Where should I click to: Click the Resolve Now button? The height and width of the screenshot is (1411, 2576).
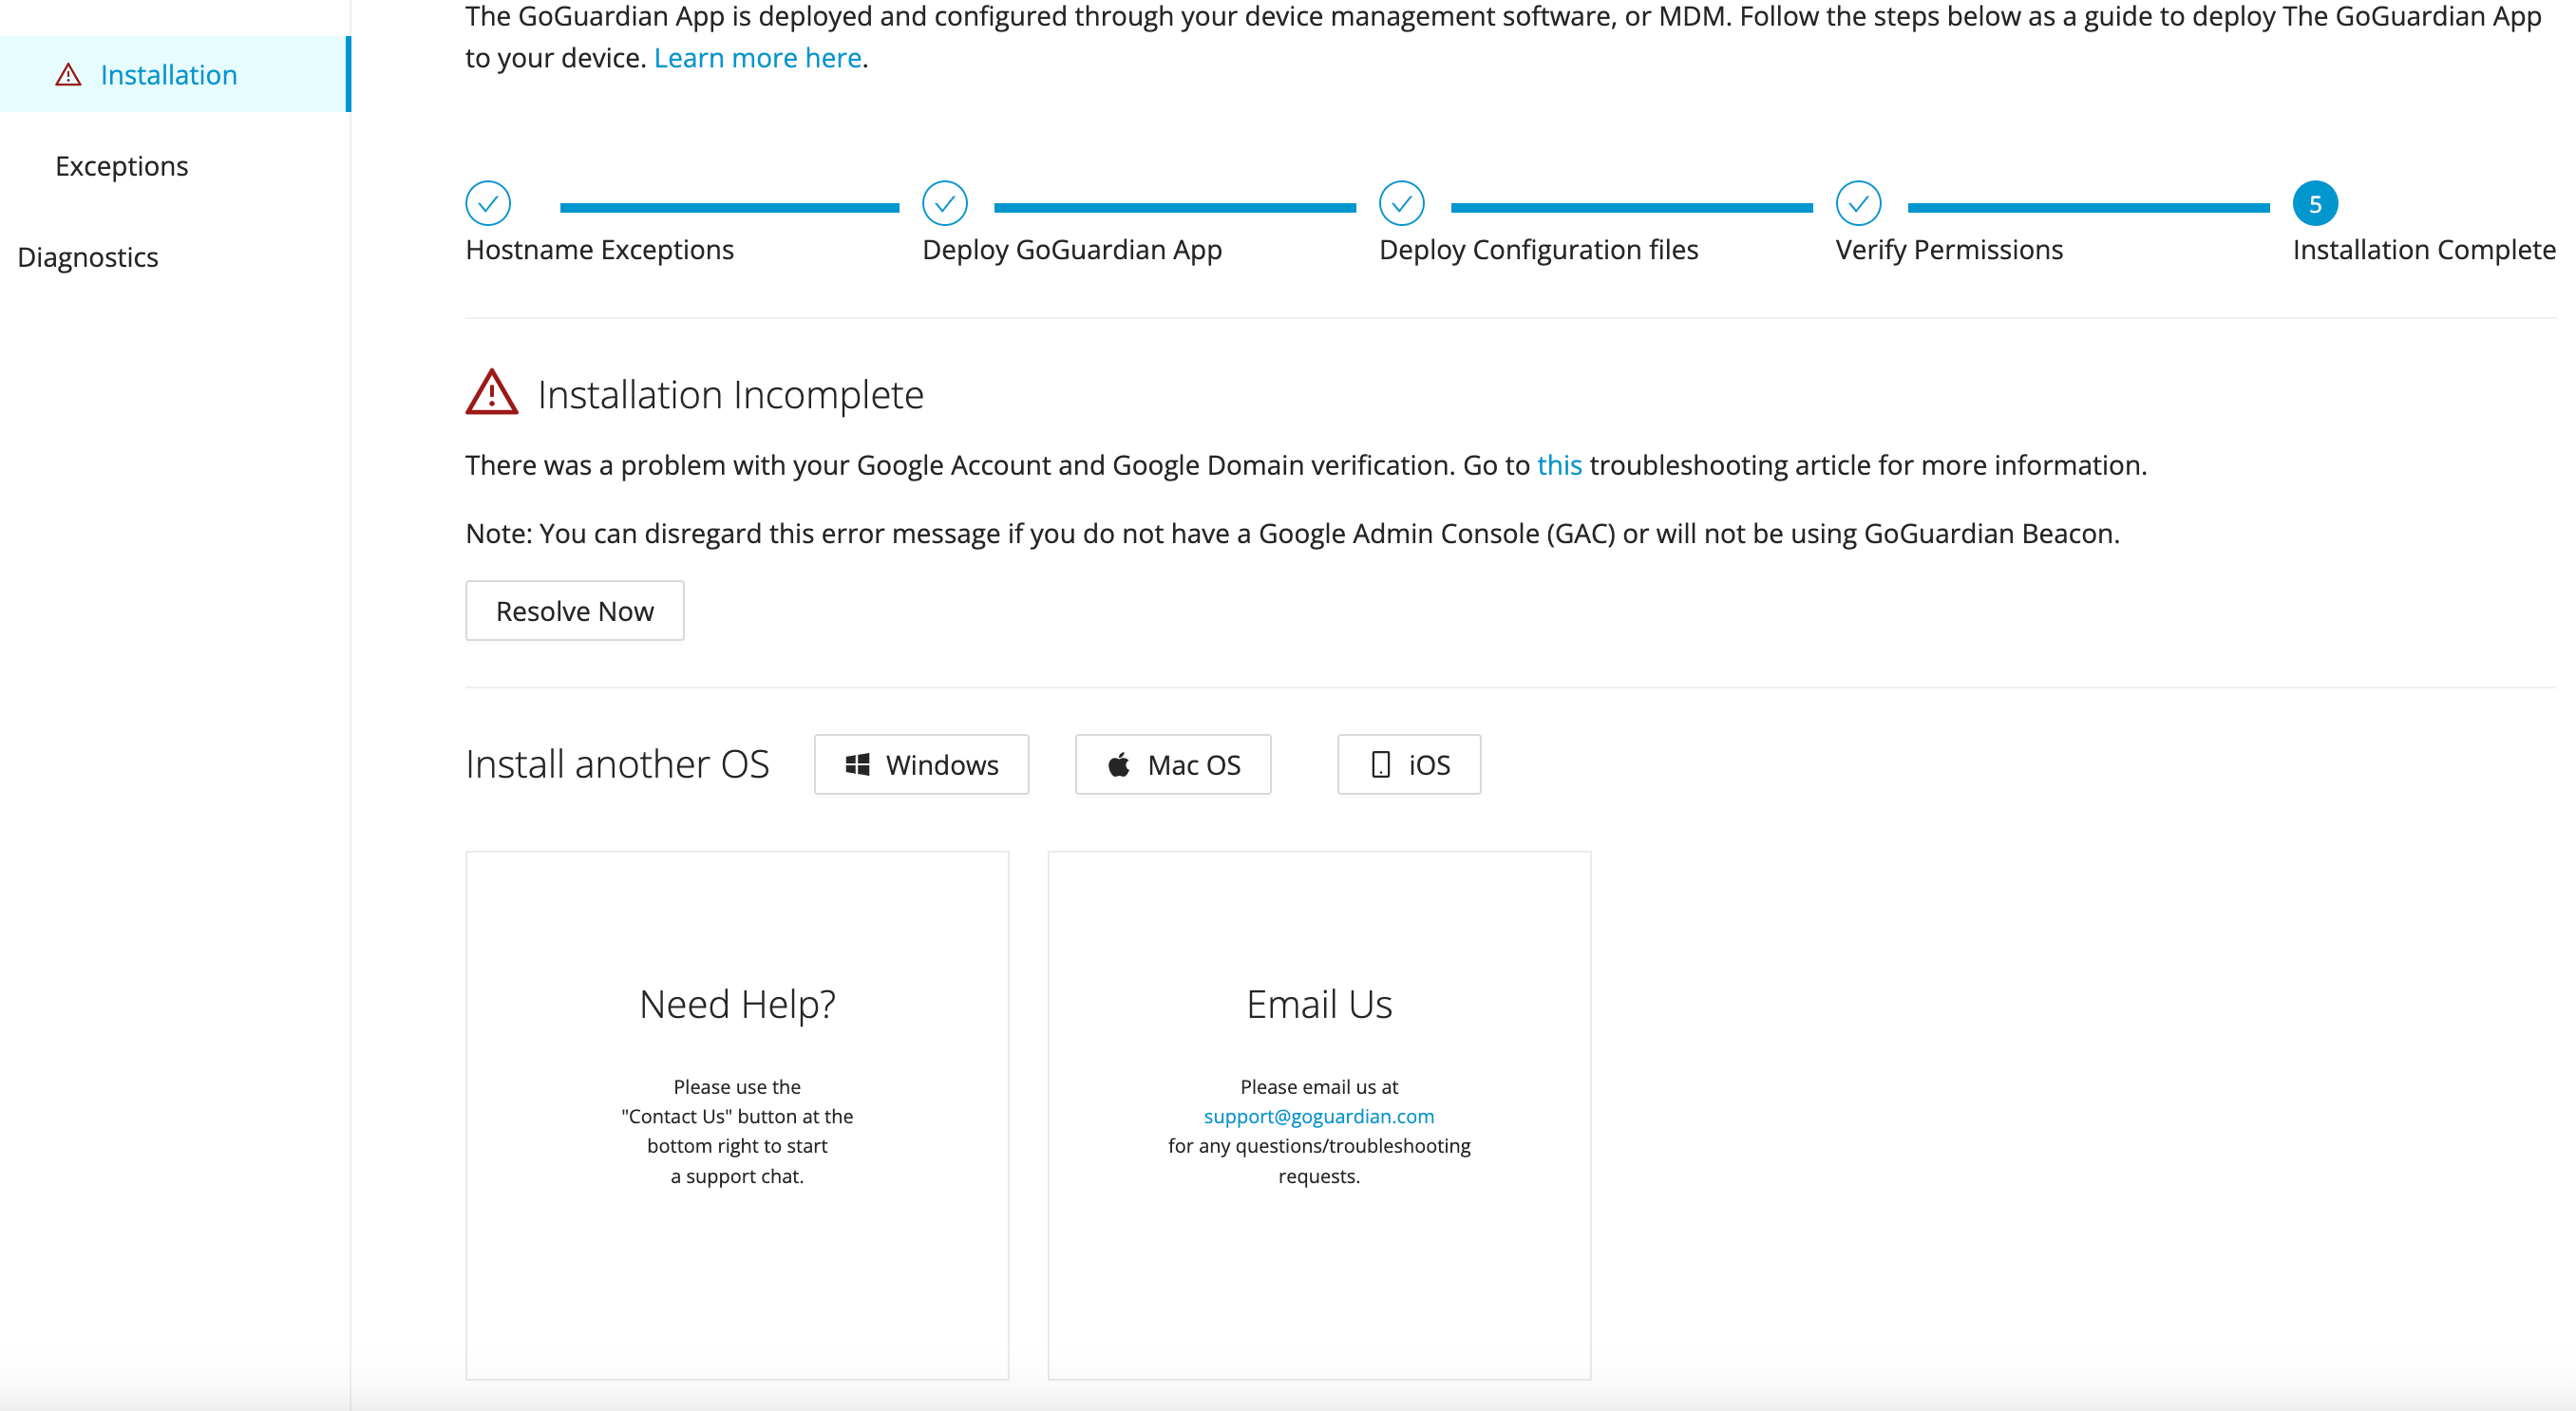tap(574, 610)
